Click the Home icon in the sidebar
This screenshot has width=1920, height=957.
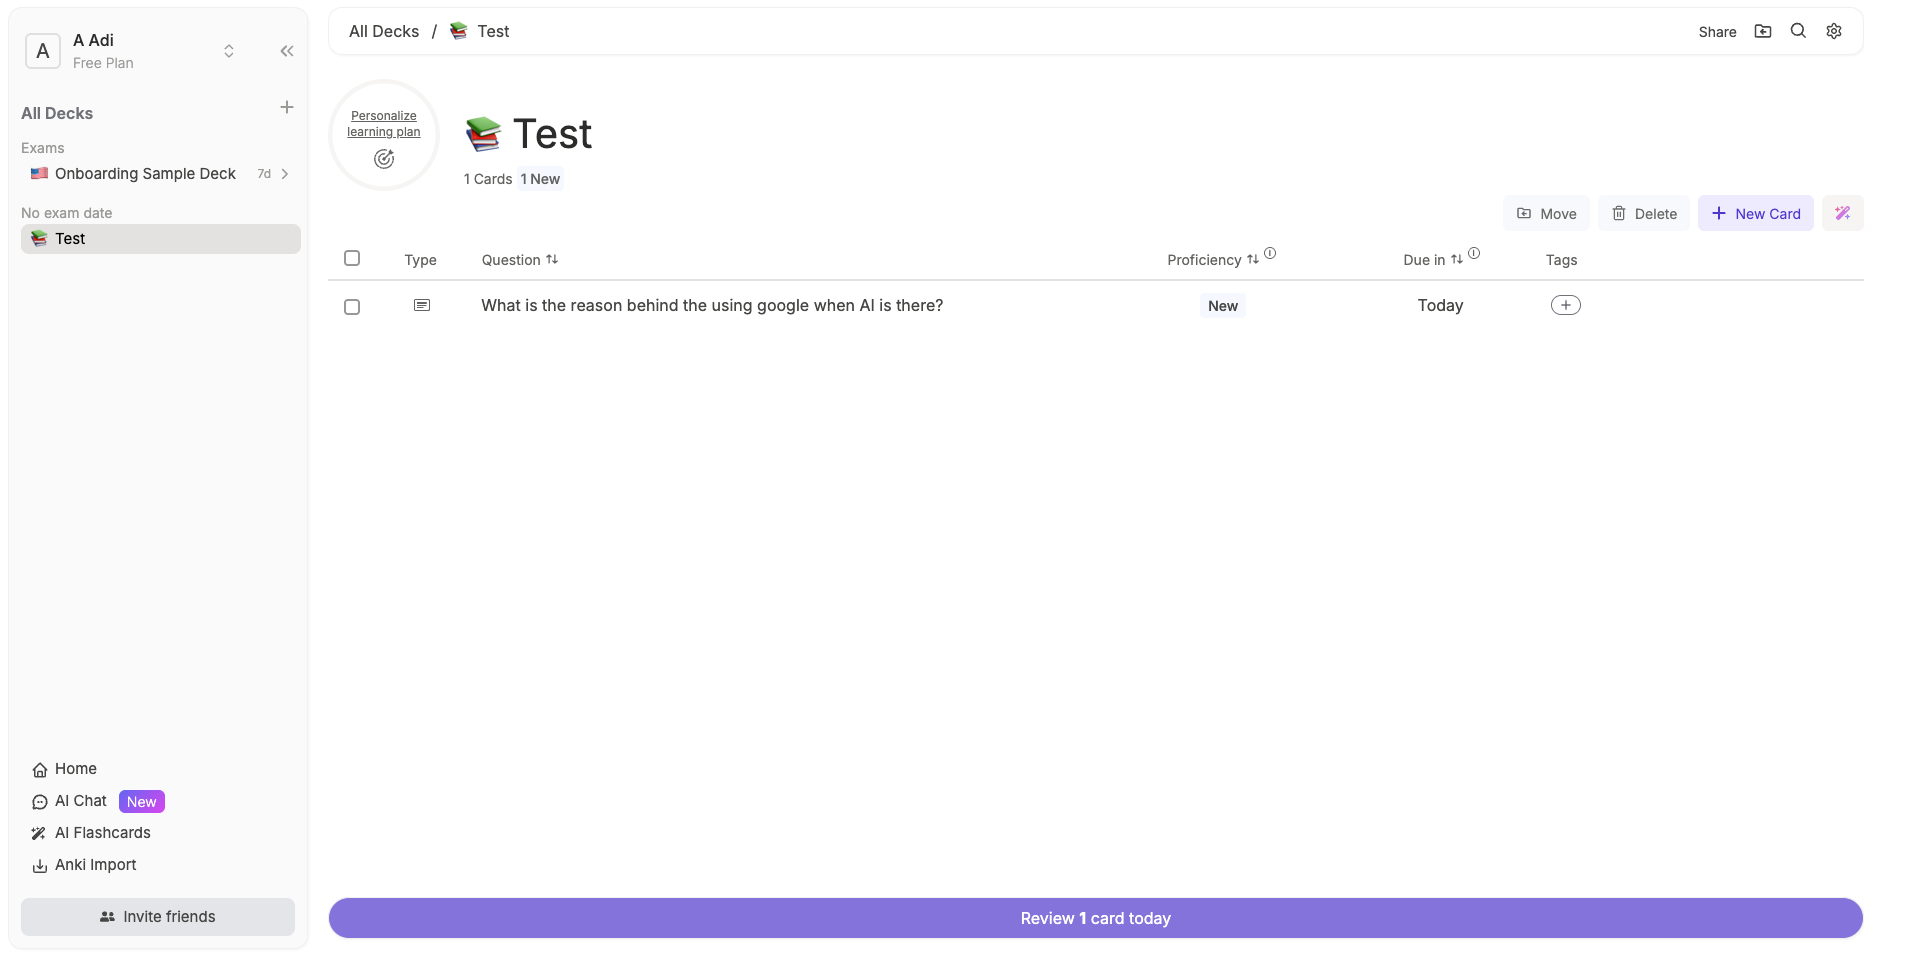point(39,769)
